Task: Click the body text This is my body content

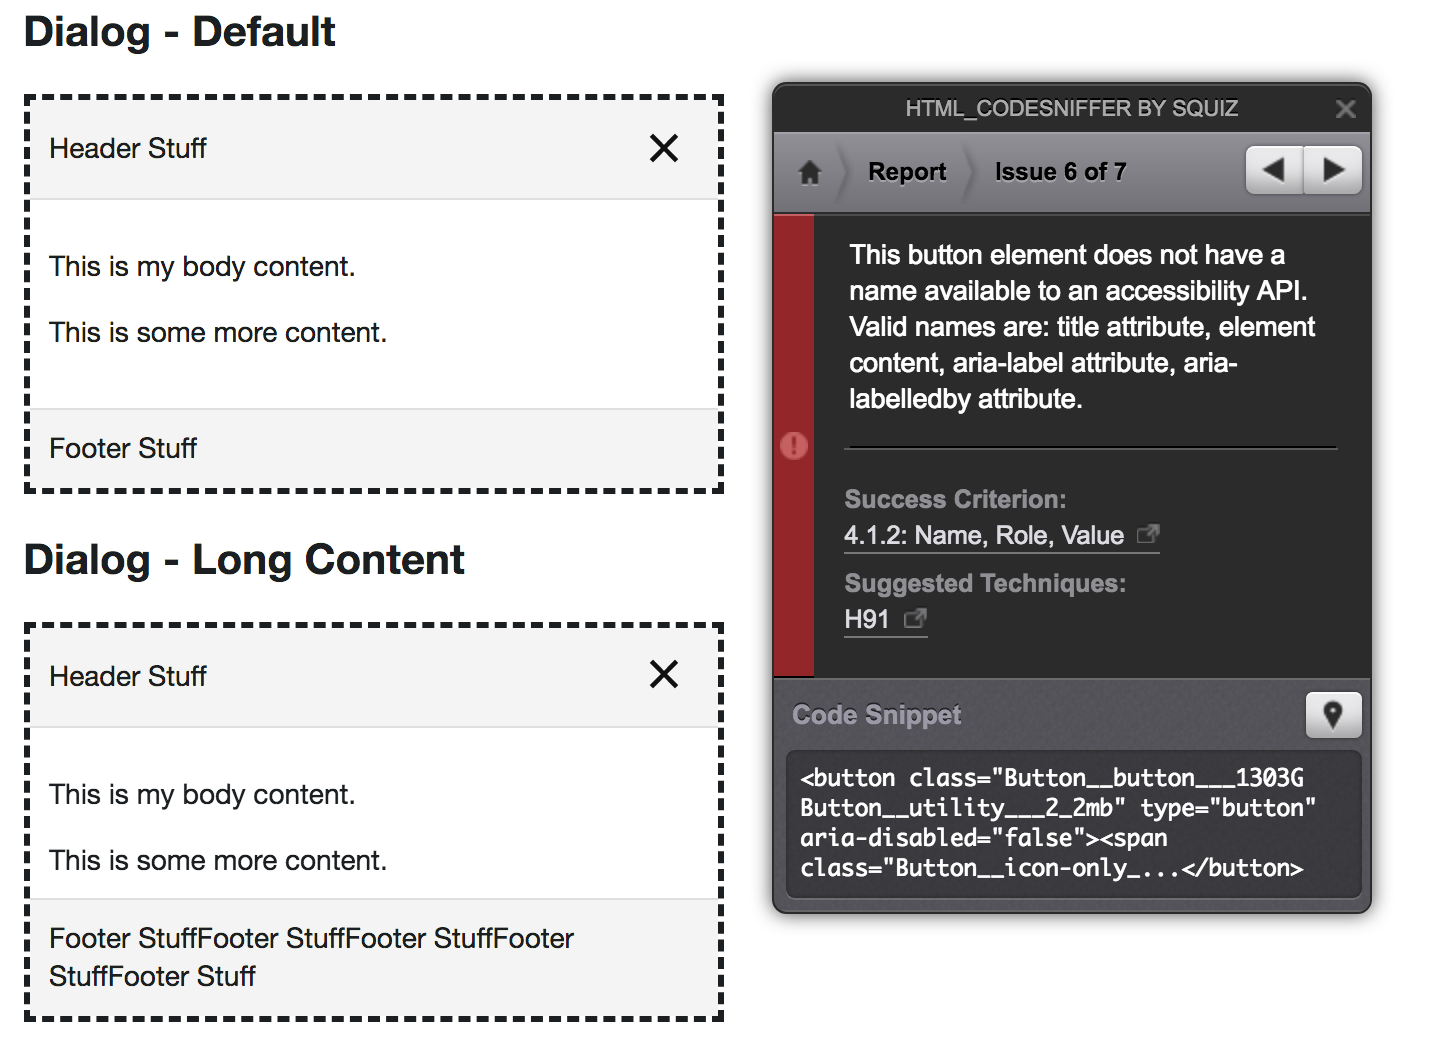Action: click(201, 266)
